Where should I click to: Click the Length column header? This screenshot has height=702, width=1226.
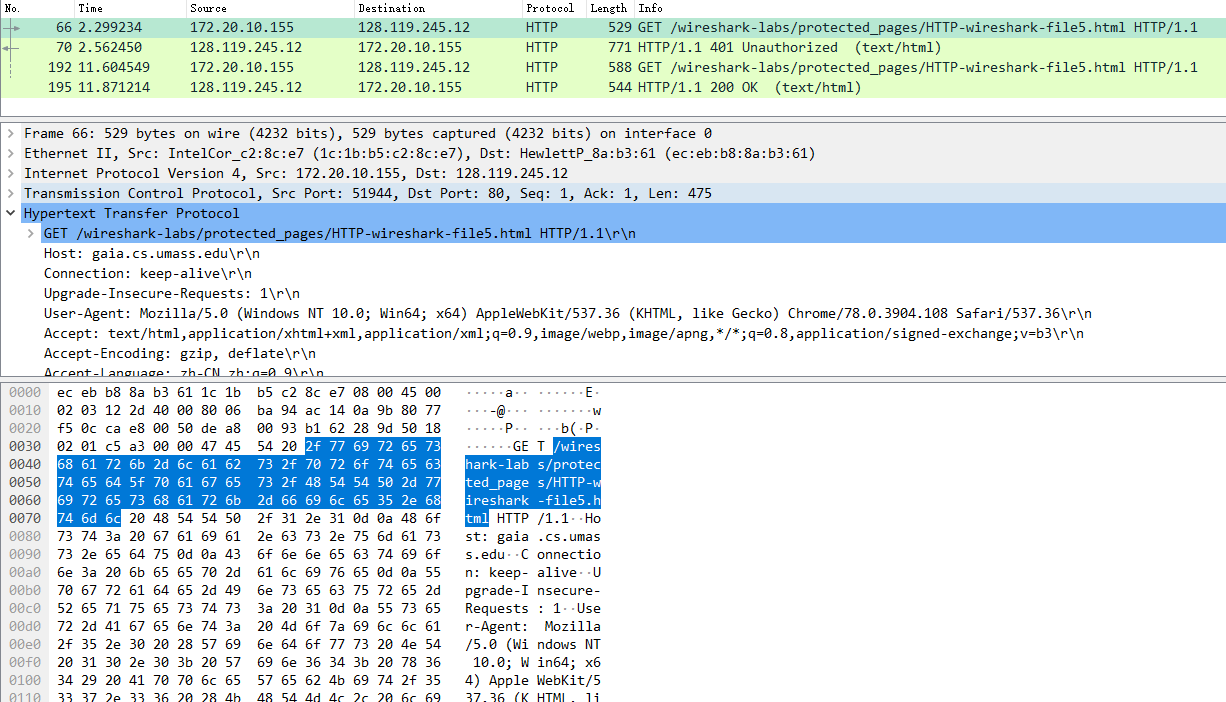(x=610, y=8)
